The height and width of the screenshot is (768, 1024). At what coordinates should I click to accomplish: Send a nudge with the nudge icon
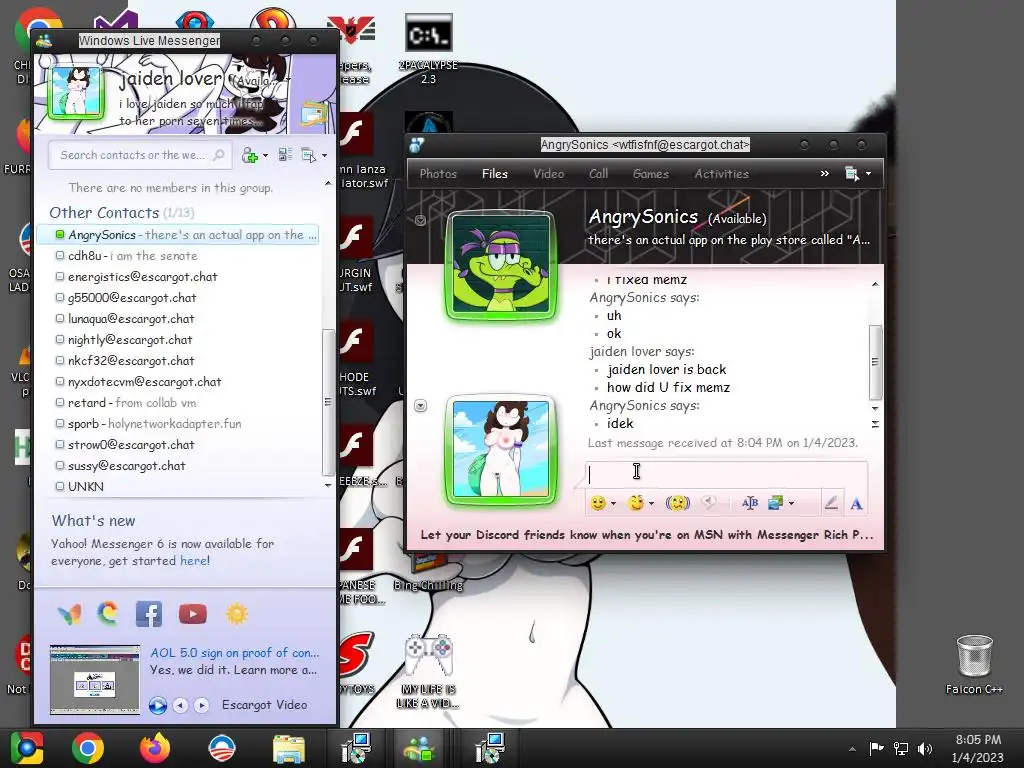(x=677, y=503)
